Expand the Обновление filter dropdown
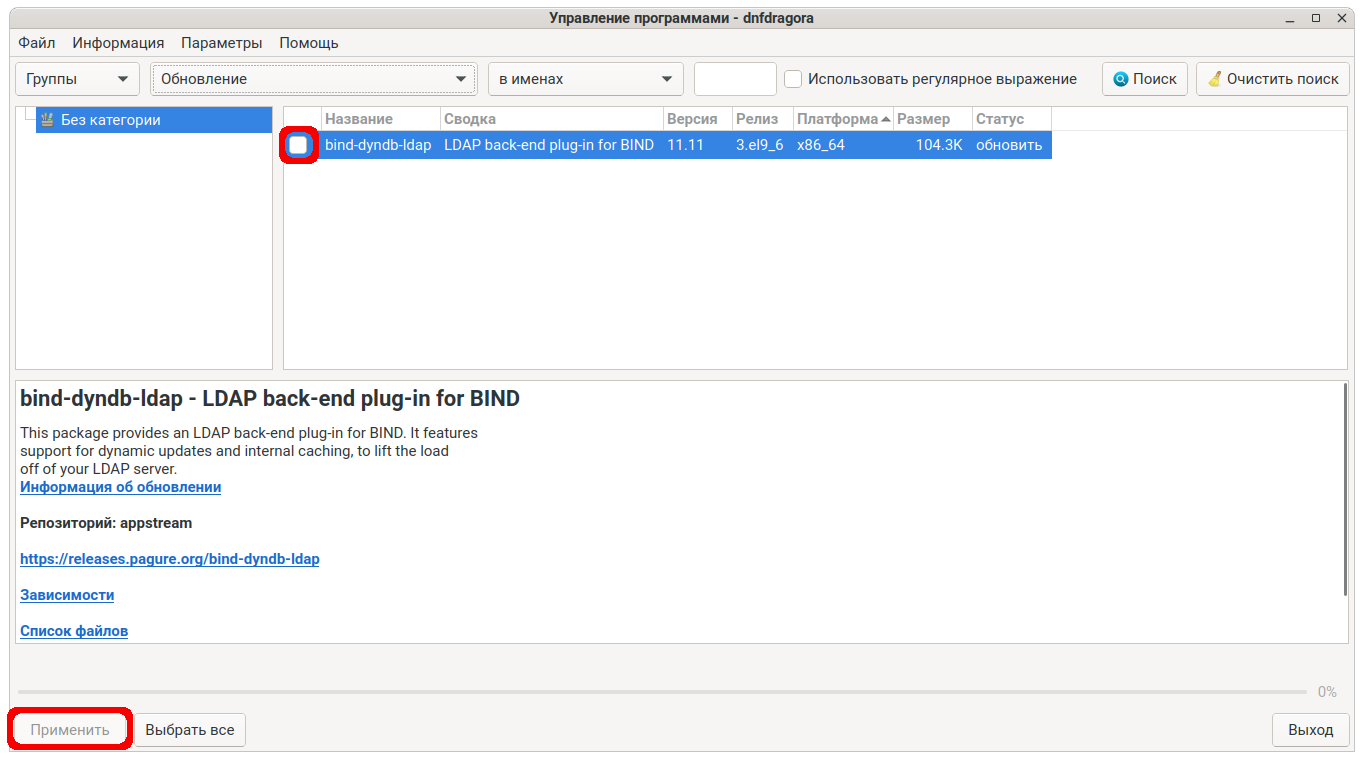The width and height of the screenshot is (1364, 761). 314,79
